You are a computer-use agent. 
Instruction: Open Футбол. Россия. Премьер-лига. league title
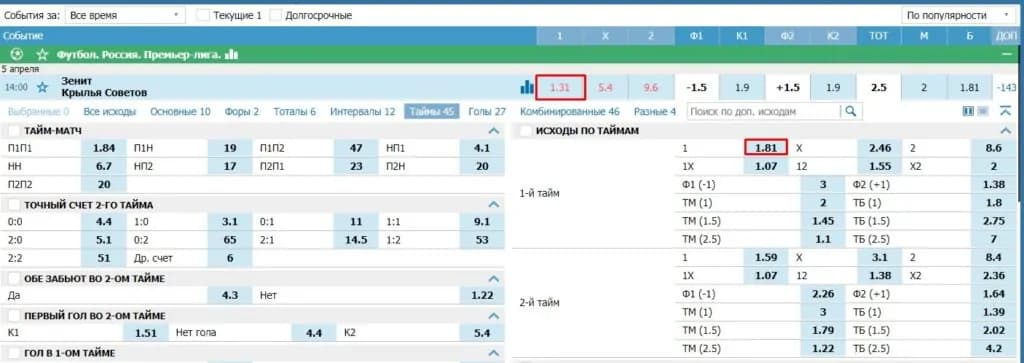(138, 55)
